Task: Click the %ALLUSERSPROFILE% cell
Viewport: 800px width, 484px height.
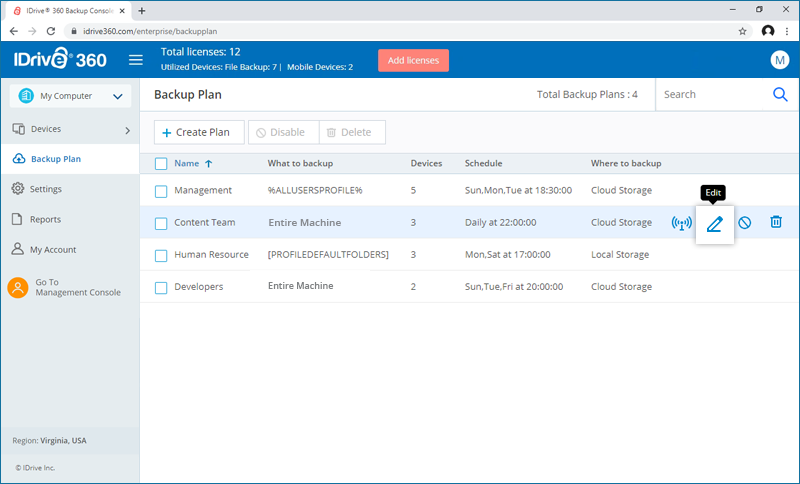Action: (x=315, y=190)
